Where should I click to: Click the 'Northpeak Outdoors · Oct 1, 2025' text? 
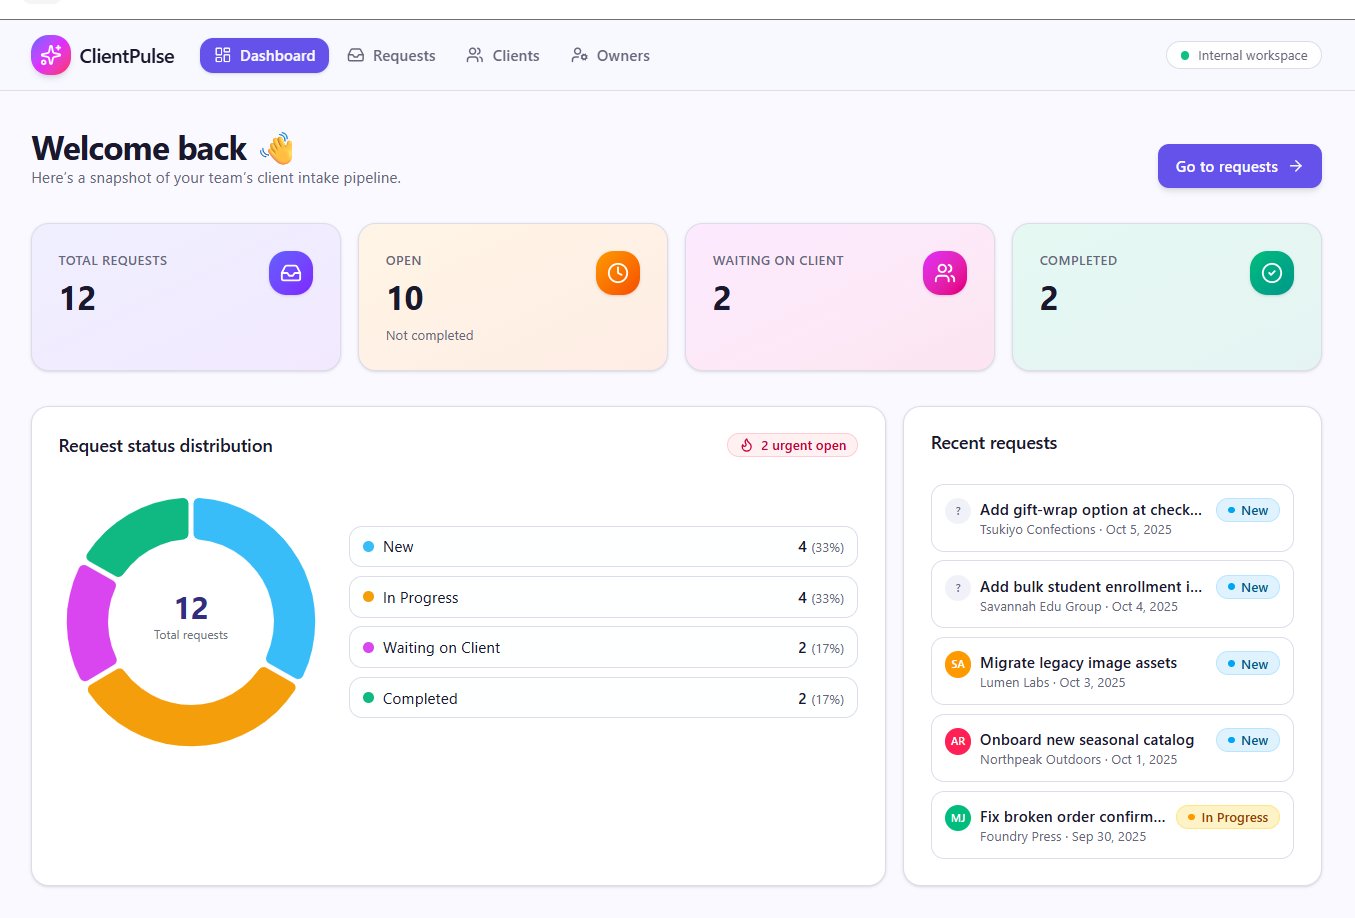(x=1079, y=760)
